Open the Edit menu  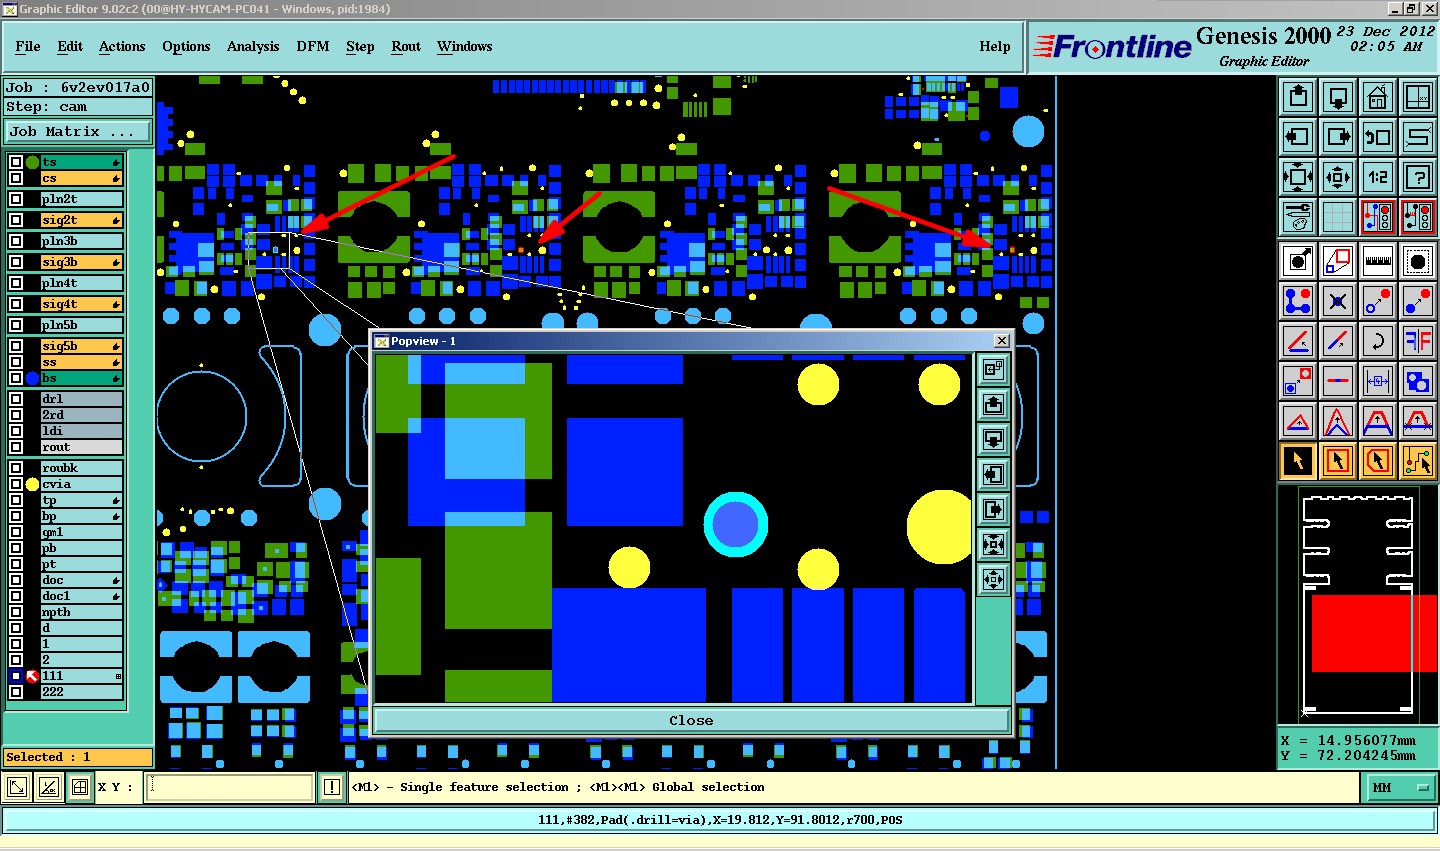tap(70, 46)
